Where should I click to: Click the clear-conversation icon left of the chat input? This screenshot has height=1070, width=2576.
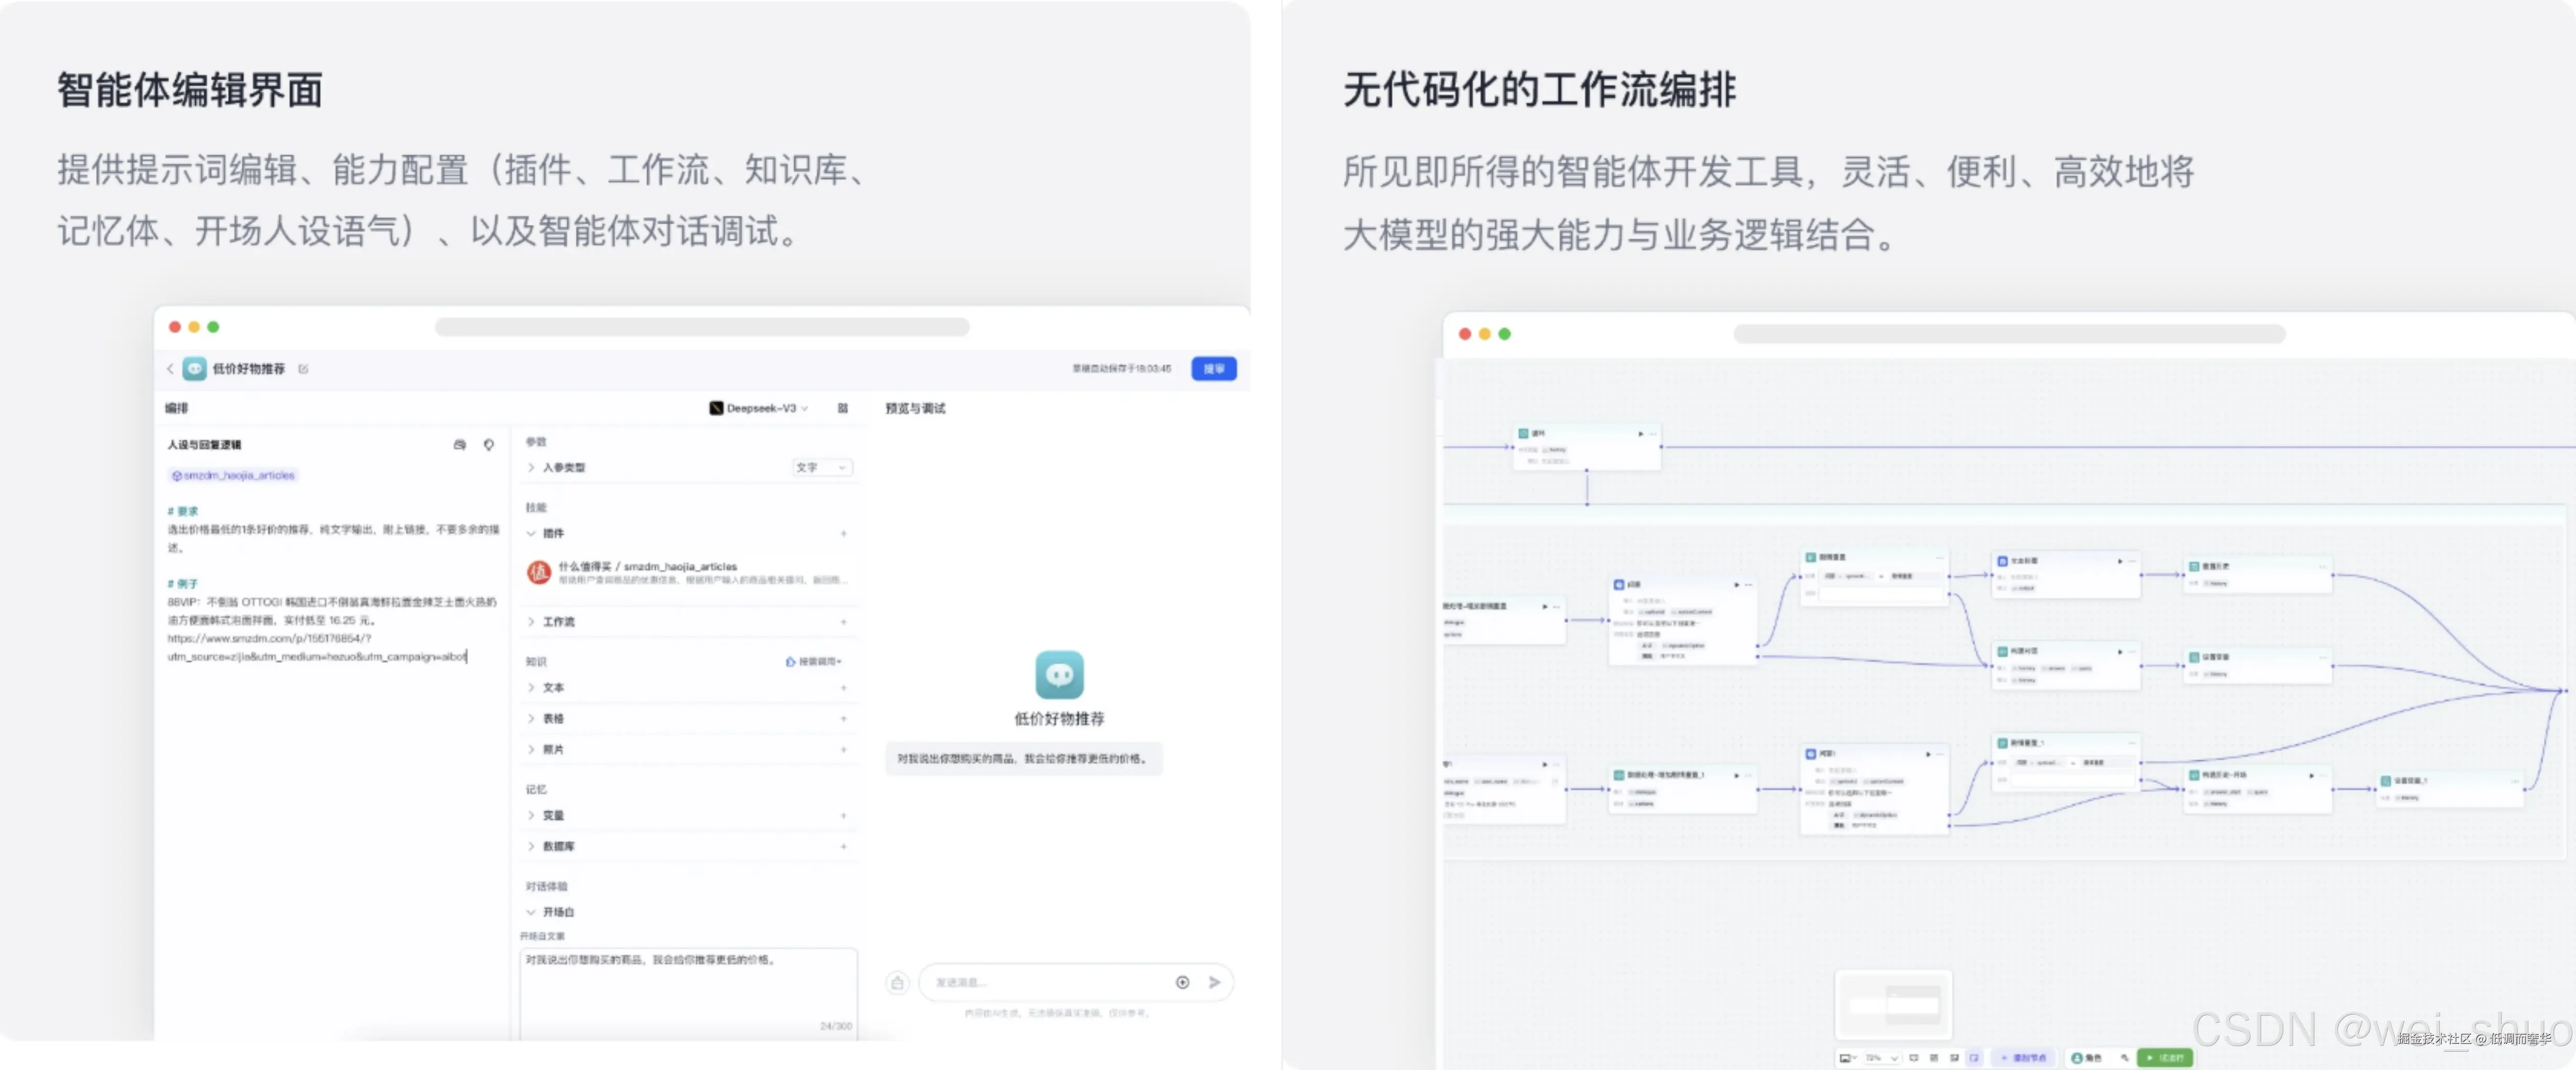pos(898,983)
